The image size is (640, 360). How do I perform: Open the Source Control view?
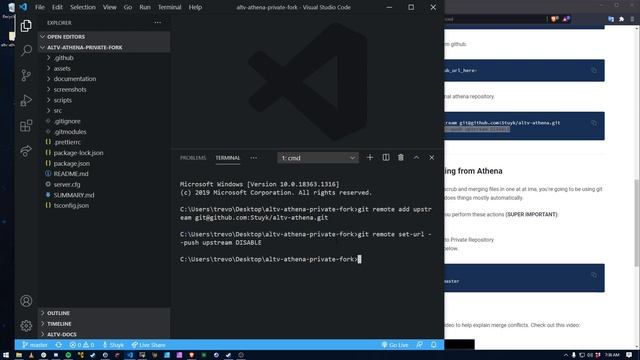(x=26, y=75)
